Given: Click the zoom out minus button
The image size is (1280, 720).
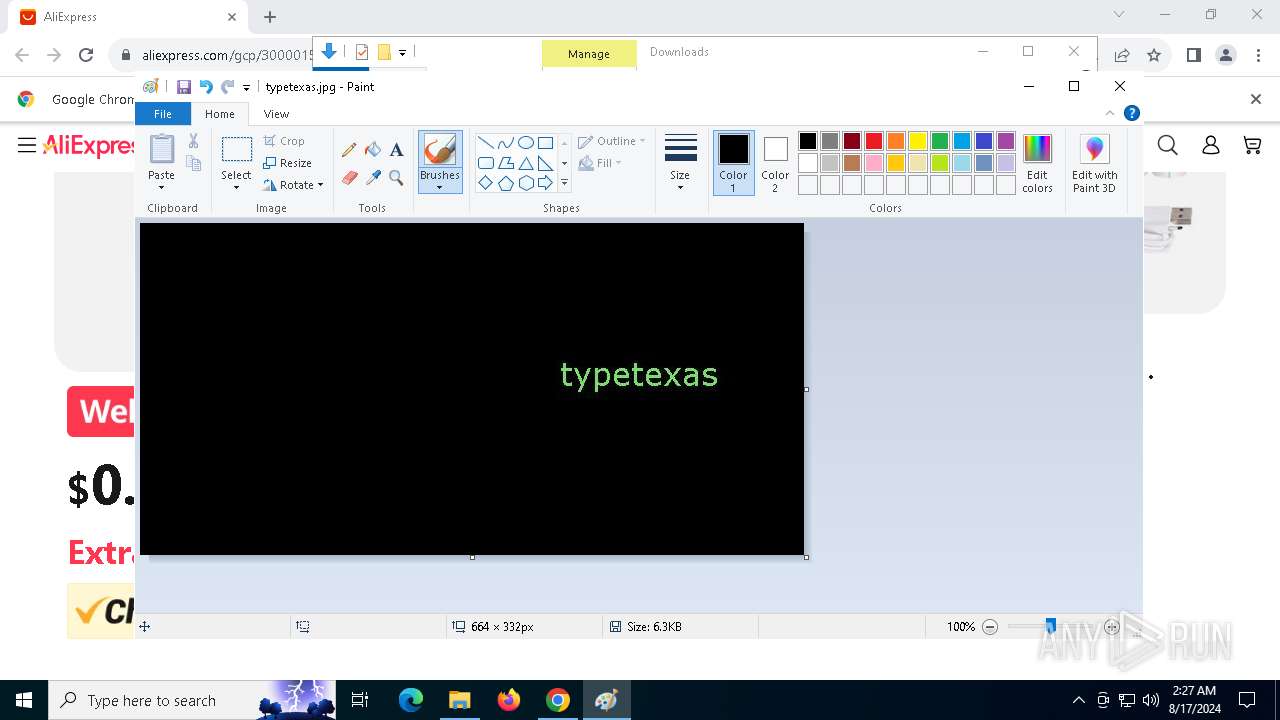Looking at the screenshot, I should click(990, 627).
